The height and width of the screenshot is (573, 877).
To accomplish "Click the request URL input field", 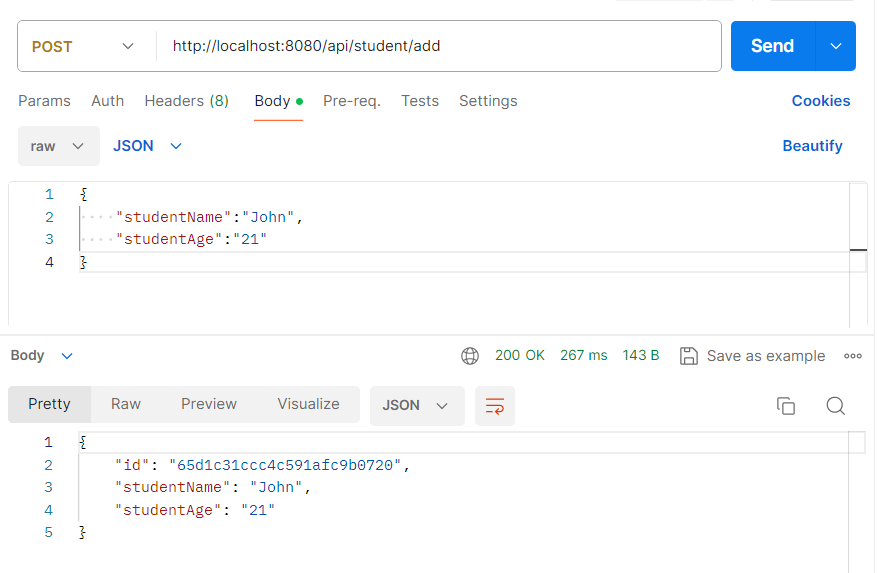I will coord(440,46).
